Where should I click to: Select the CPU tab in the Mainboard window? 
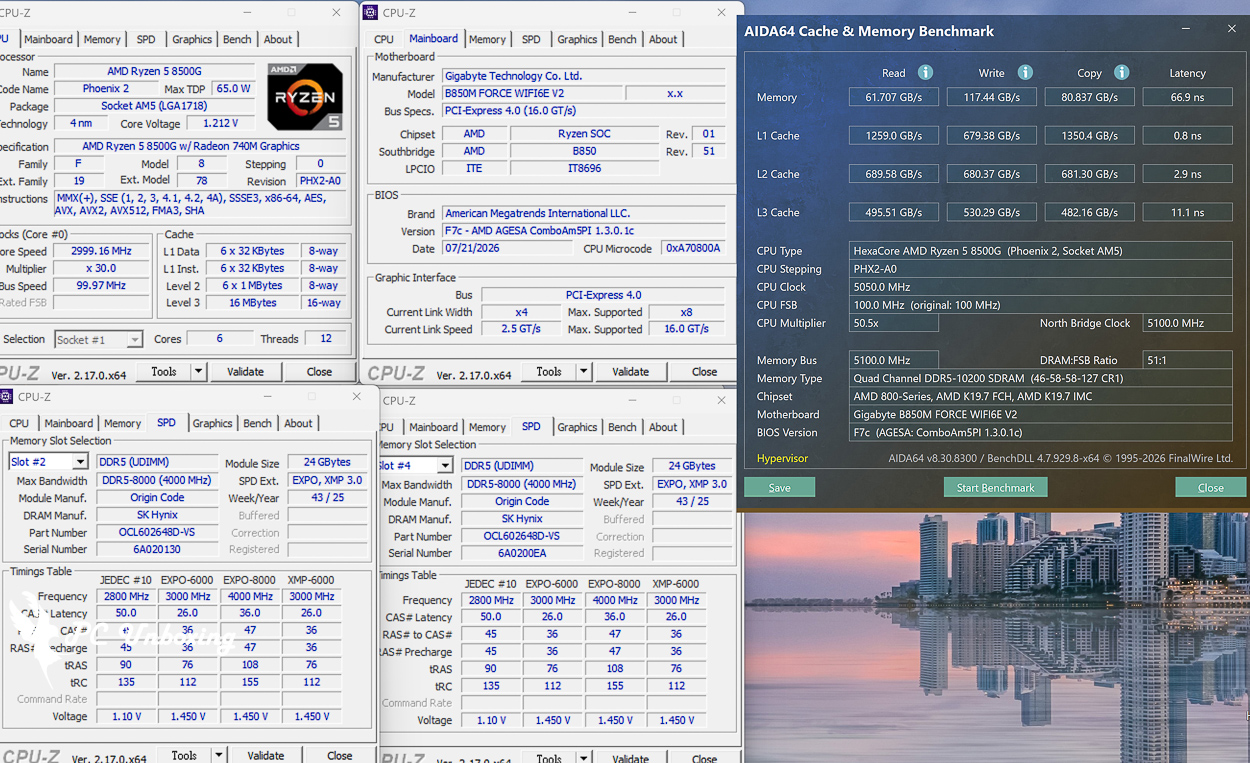tap(384, 39)
